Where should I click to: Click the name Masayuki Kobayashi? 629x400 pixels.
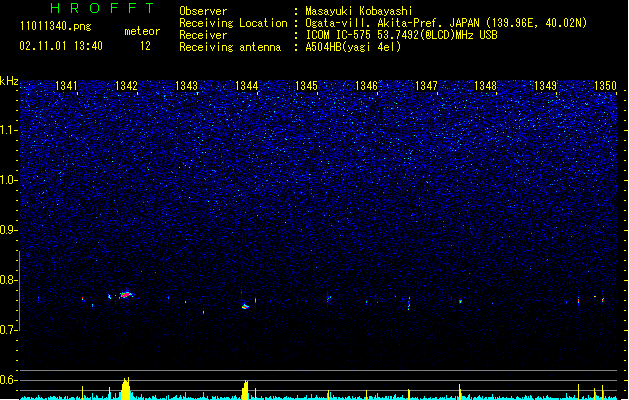click(359, 11)
